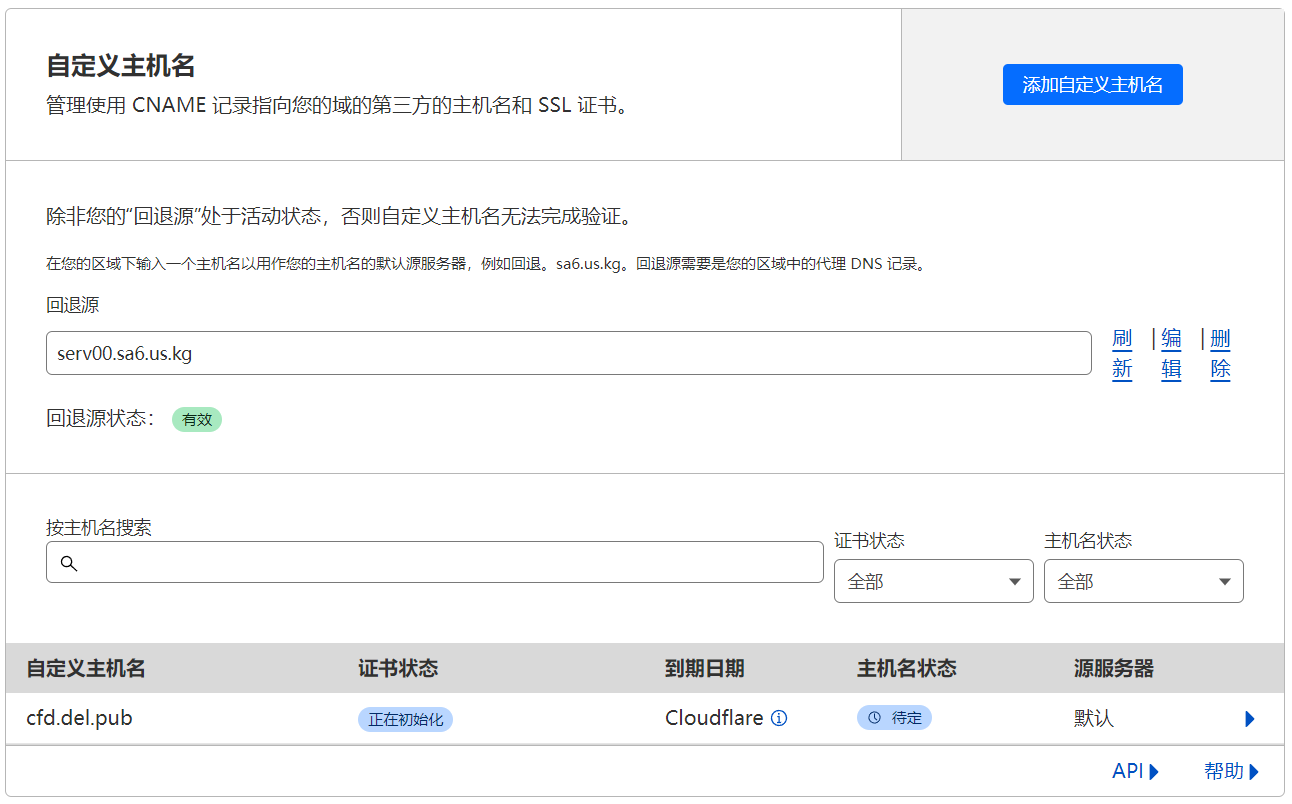Image resolution: width=1292 pixels, height=804 pixels.
Task: Click the info icon next to Cloudflare
Action: tap(780, 718)
